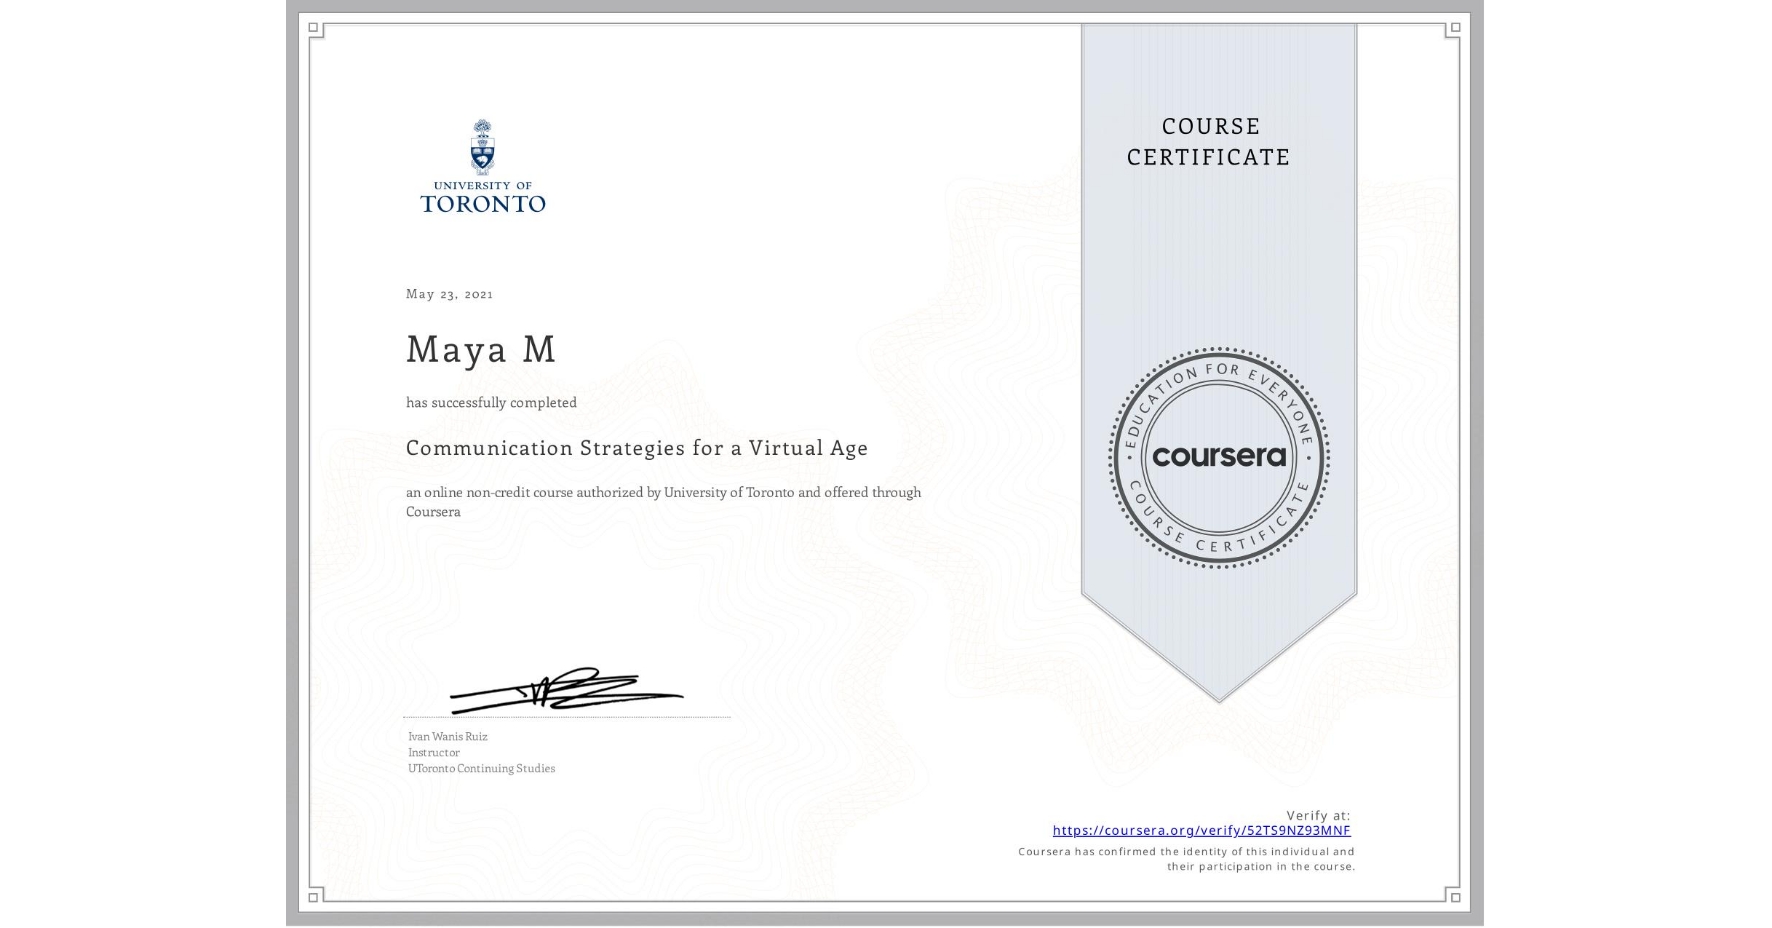
Task: Click 'has successfully completed' text
Action: click(491, 402)
